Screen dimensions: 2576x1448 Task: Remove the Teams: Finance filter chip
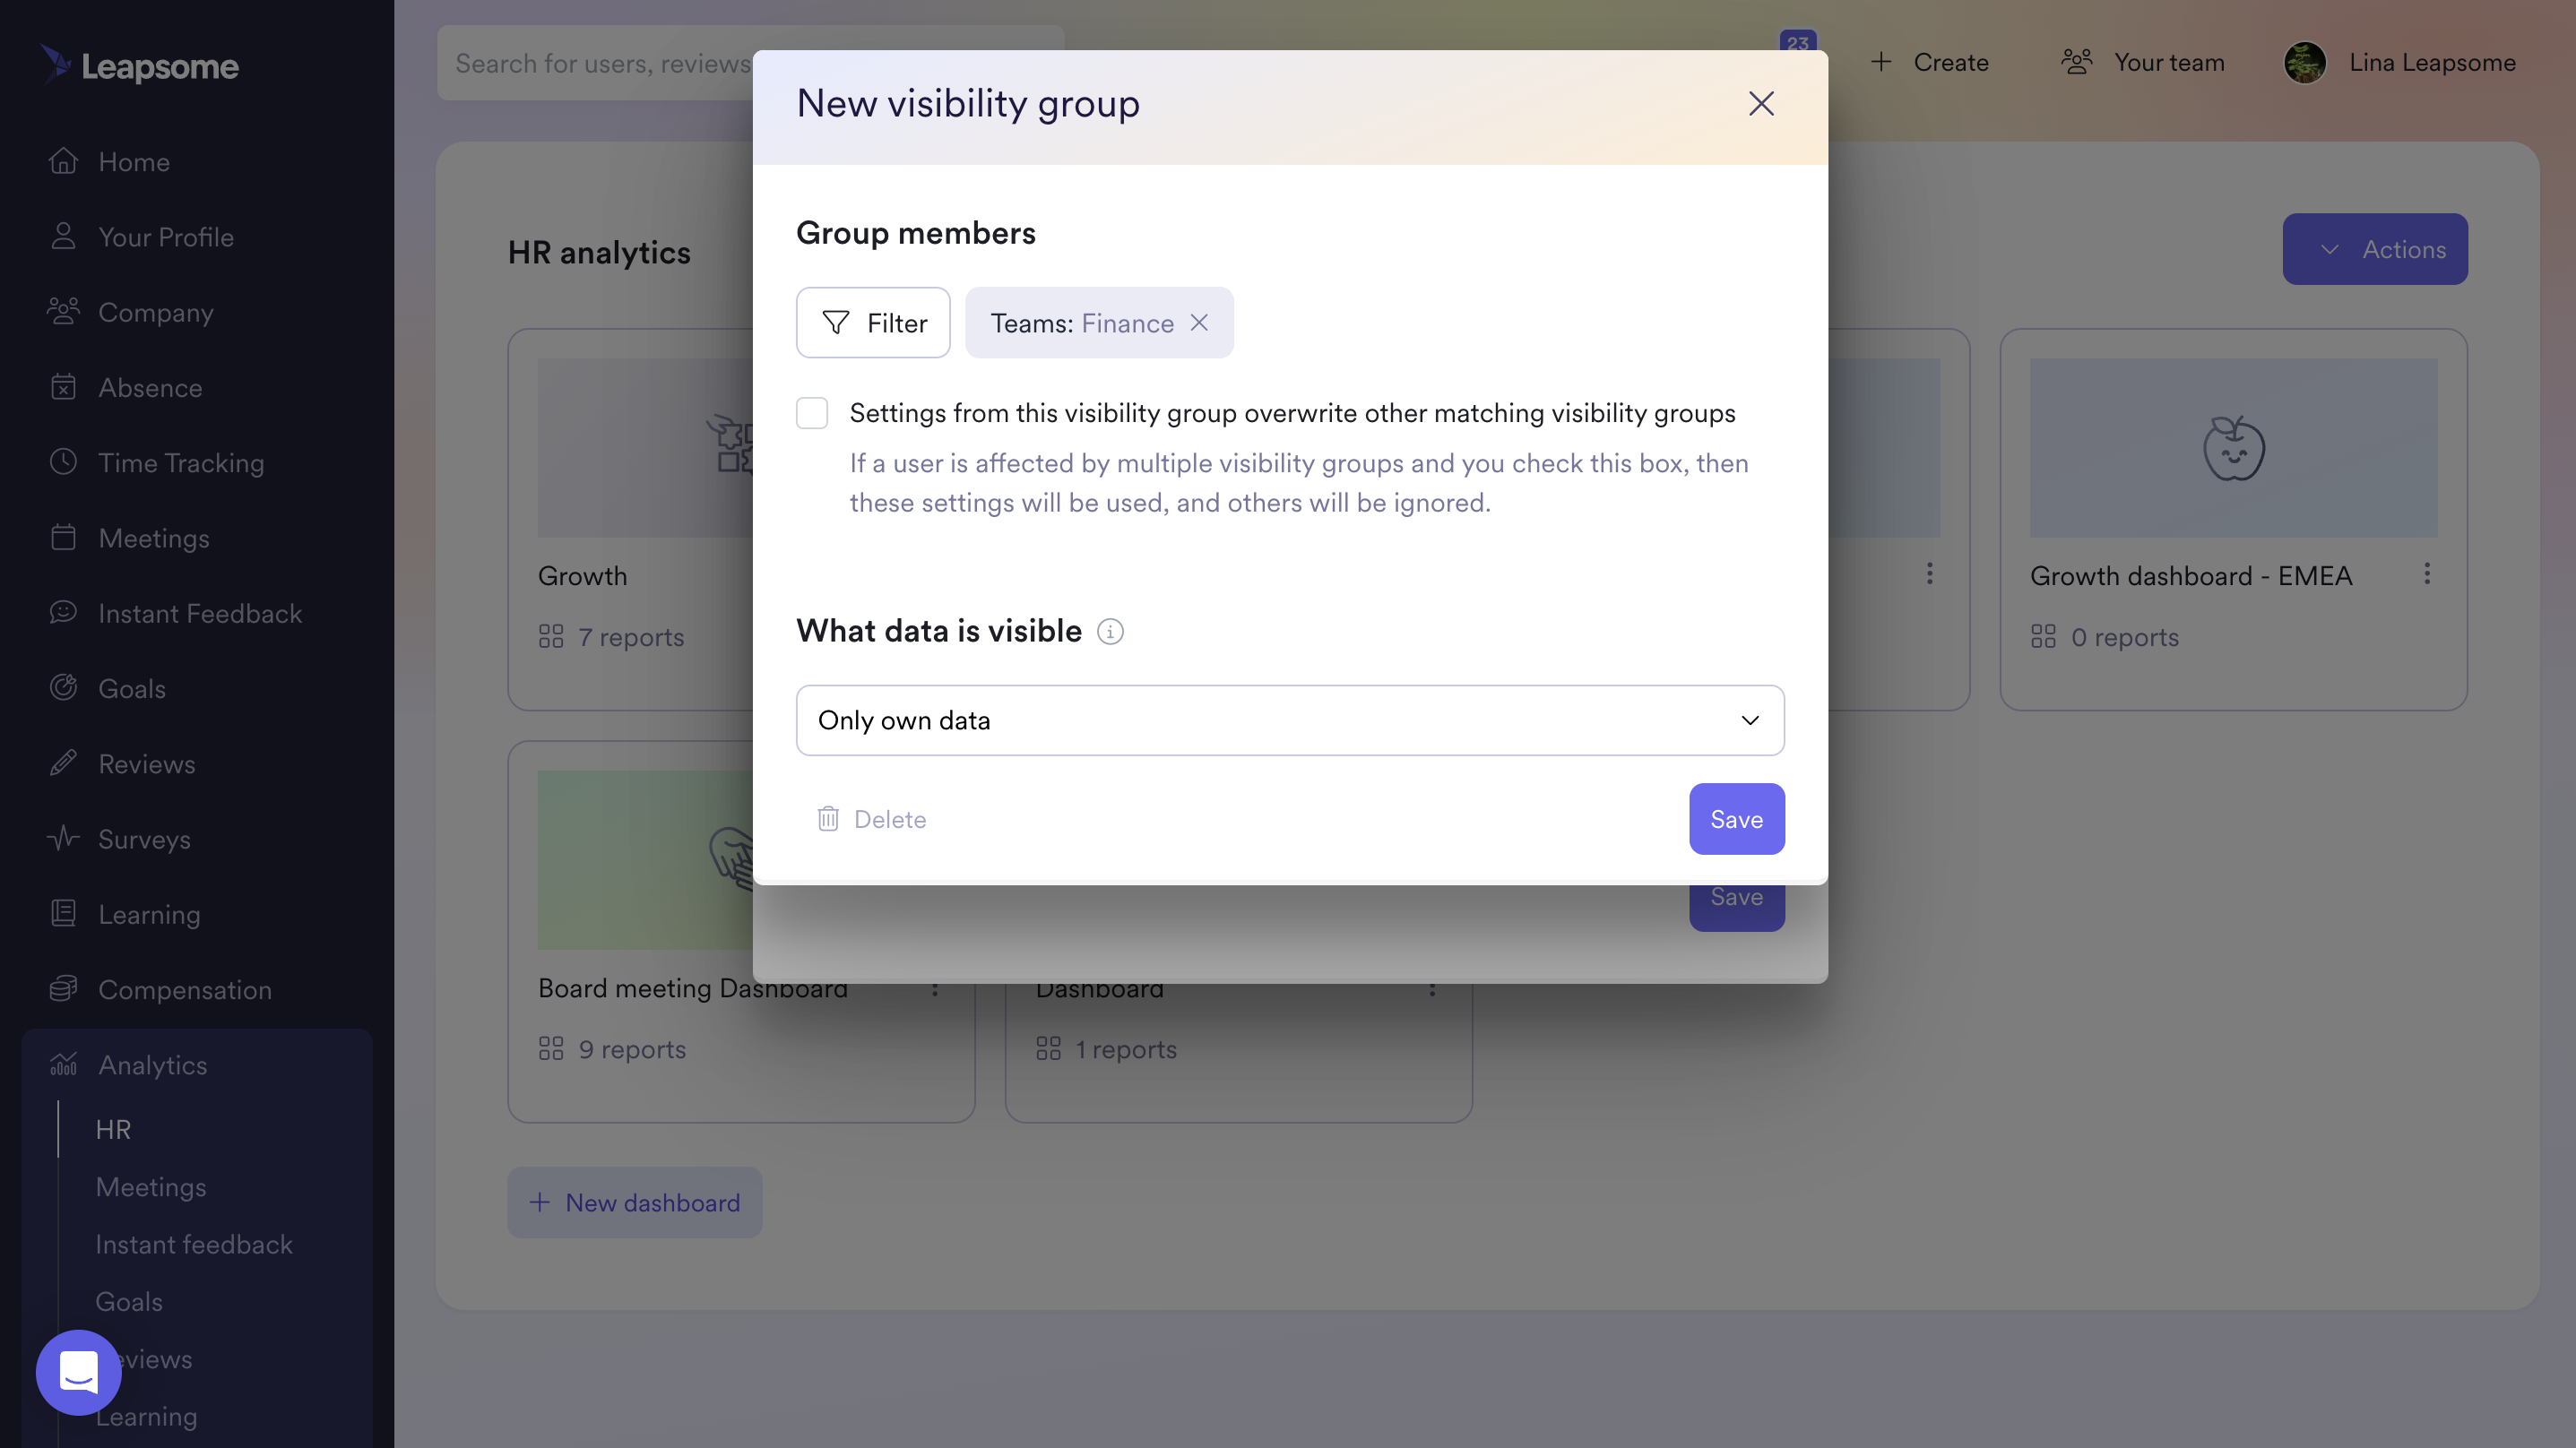tap(1199, 323)
